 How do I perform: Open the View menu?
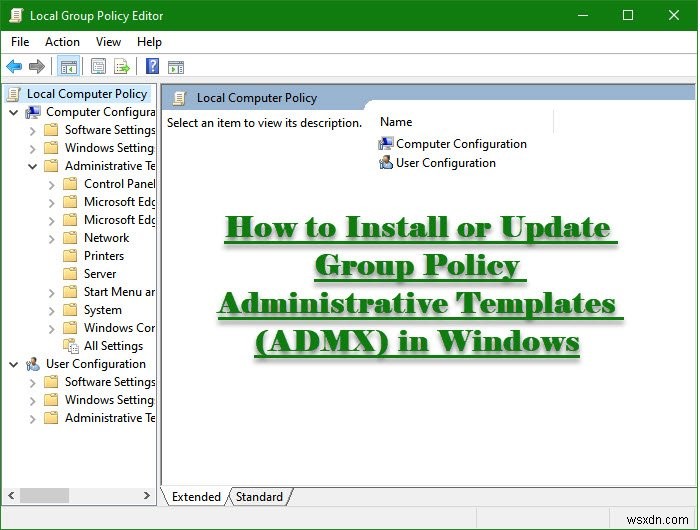click(108, 42)
